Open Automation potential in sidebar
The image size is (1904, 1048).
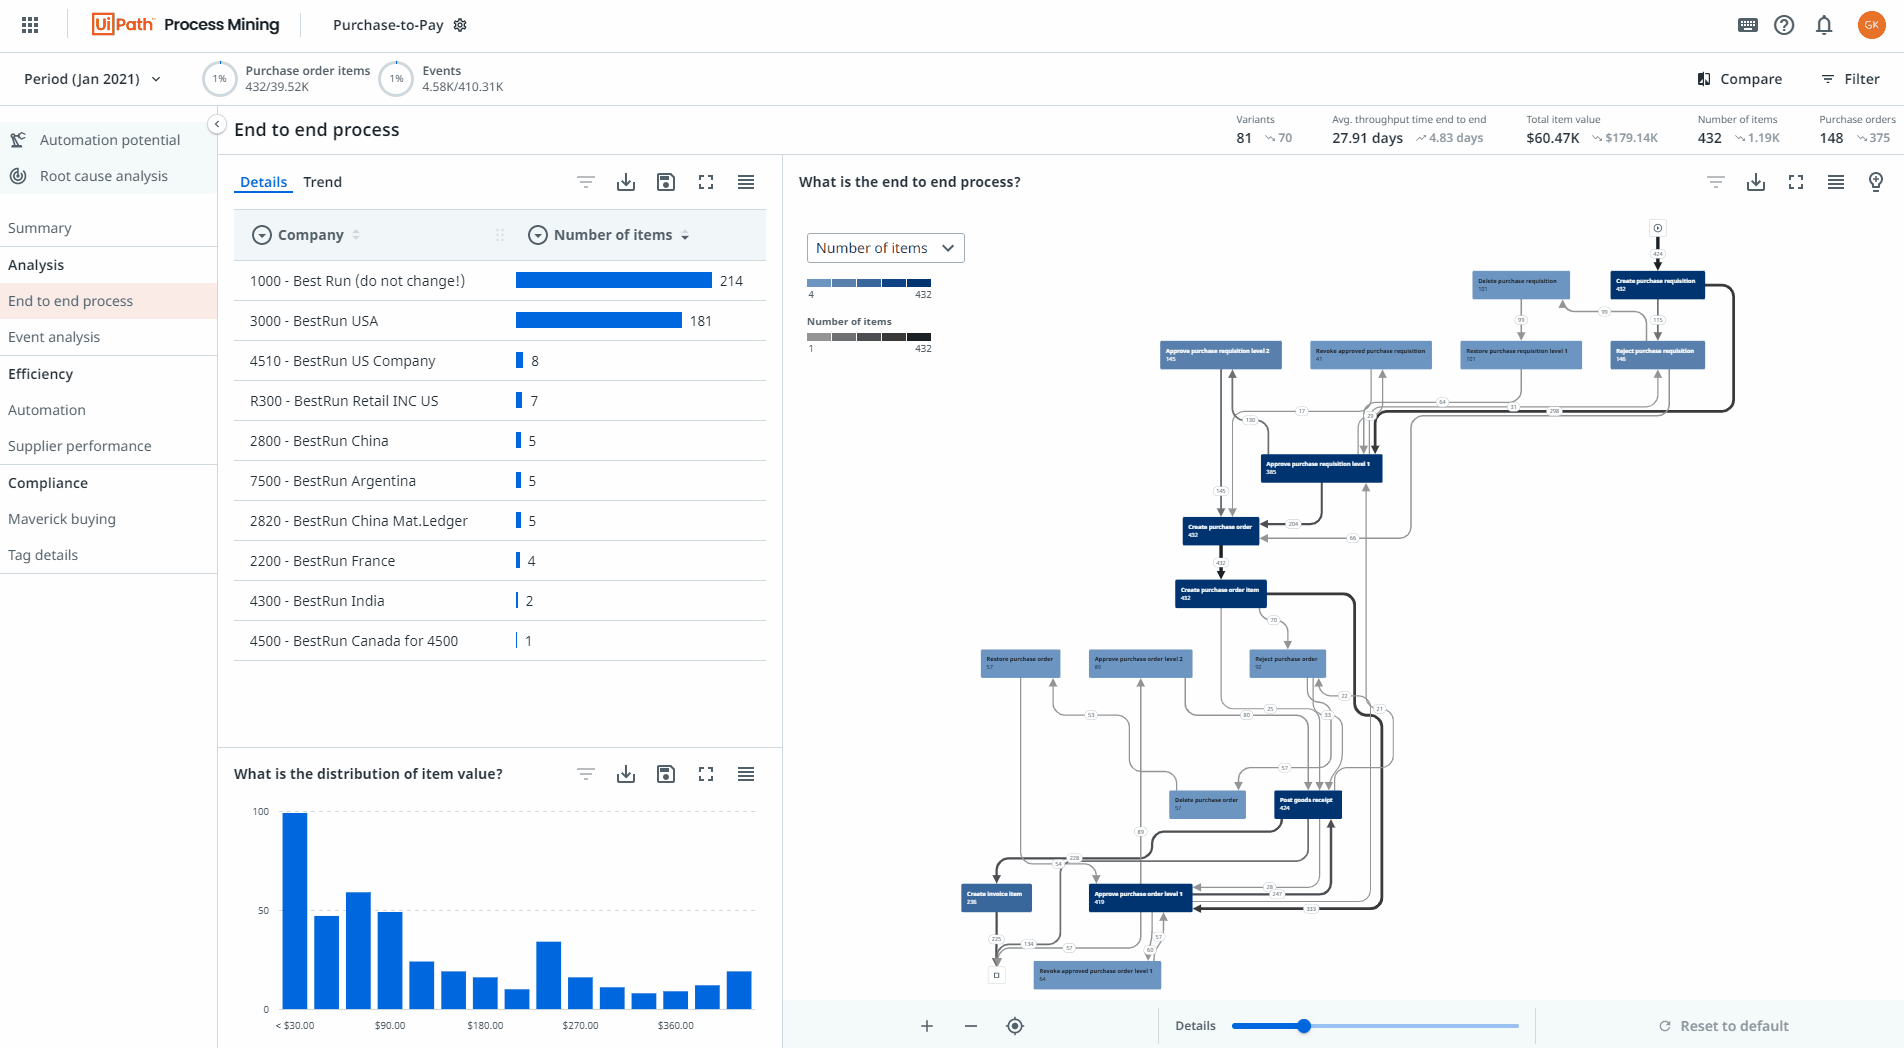point(109,140)
